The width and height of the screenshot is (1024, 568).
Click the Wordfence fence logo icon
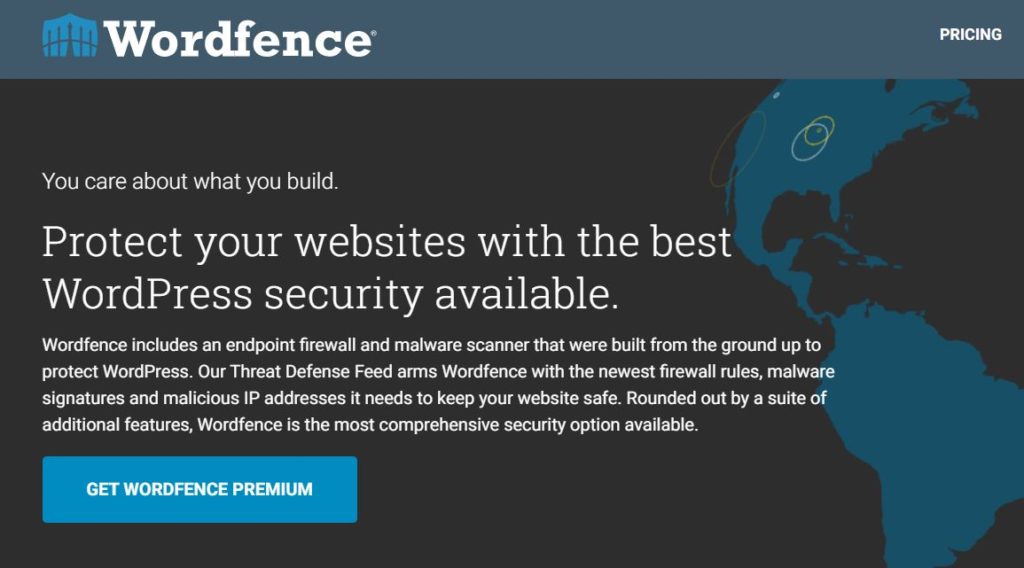[70, 36]
